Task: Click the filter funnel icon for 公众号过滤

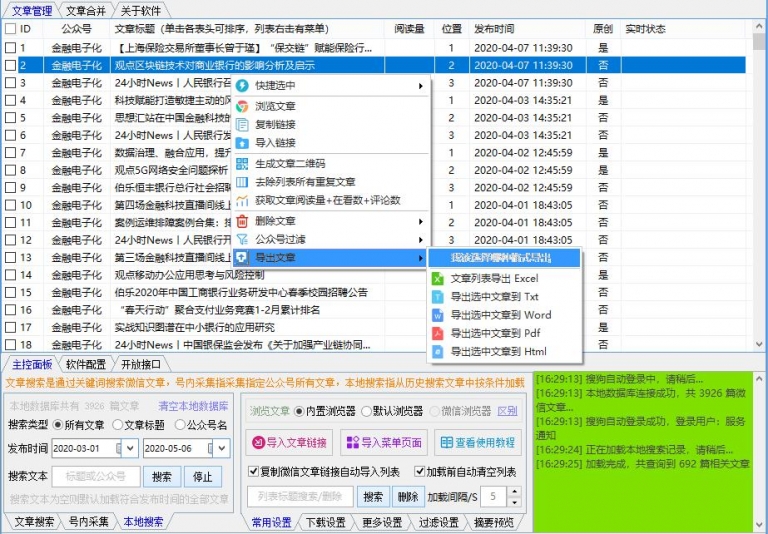Action: (242, 240)
